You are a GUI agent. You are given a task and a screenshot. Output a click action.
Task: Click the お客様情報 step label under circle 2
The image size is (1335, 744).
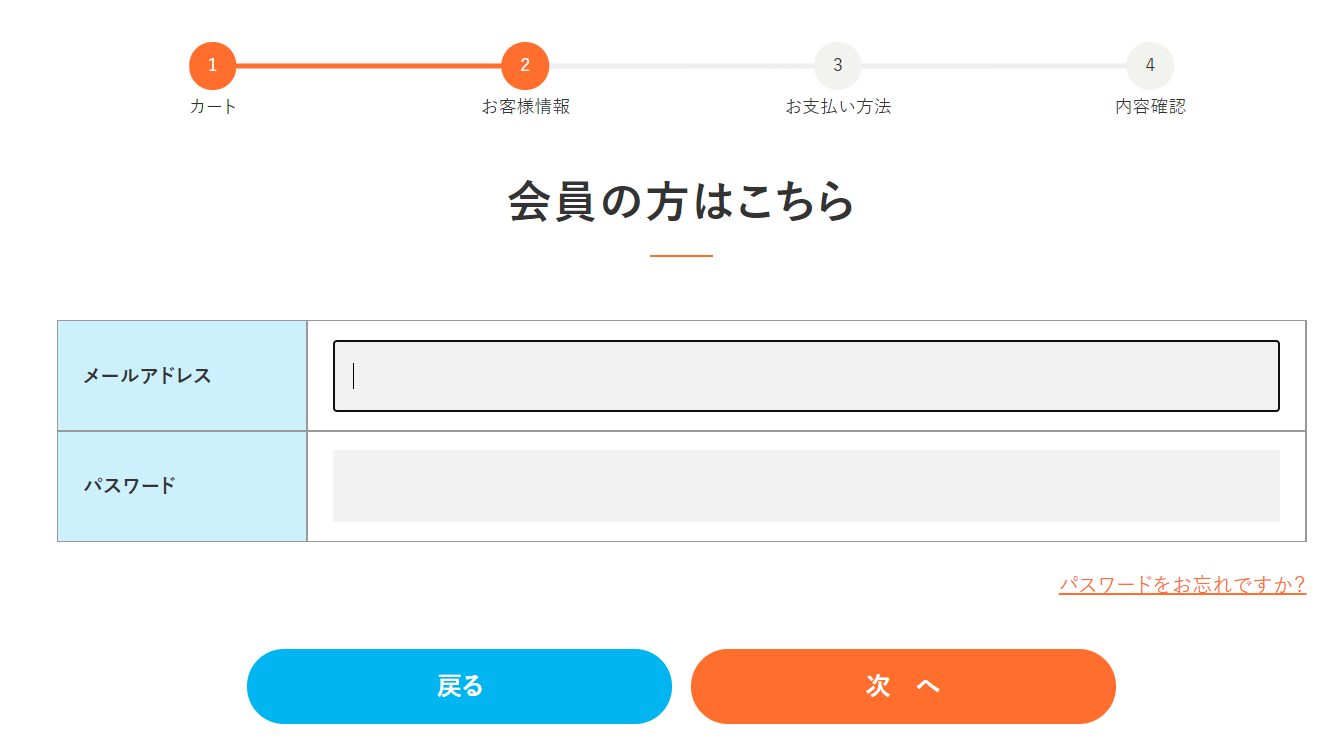(523, 106)
